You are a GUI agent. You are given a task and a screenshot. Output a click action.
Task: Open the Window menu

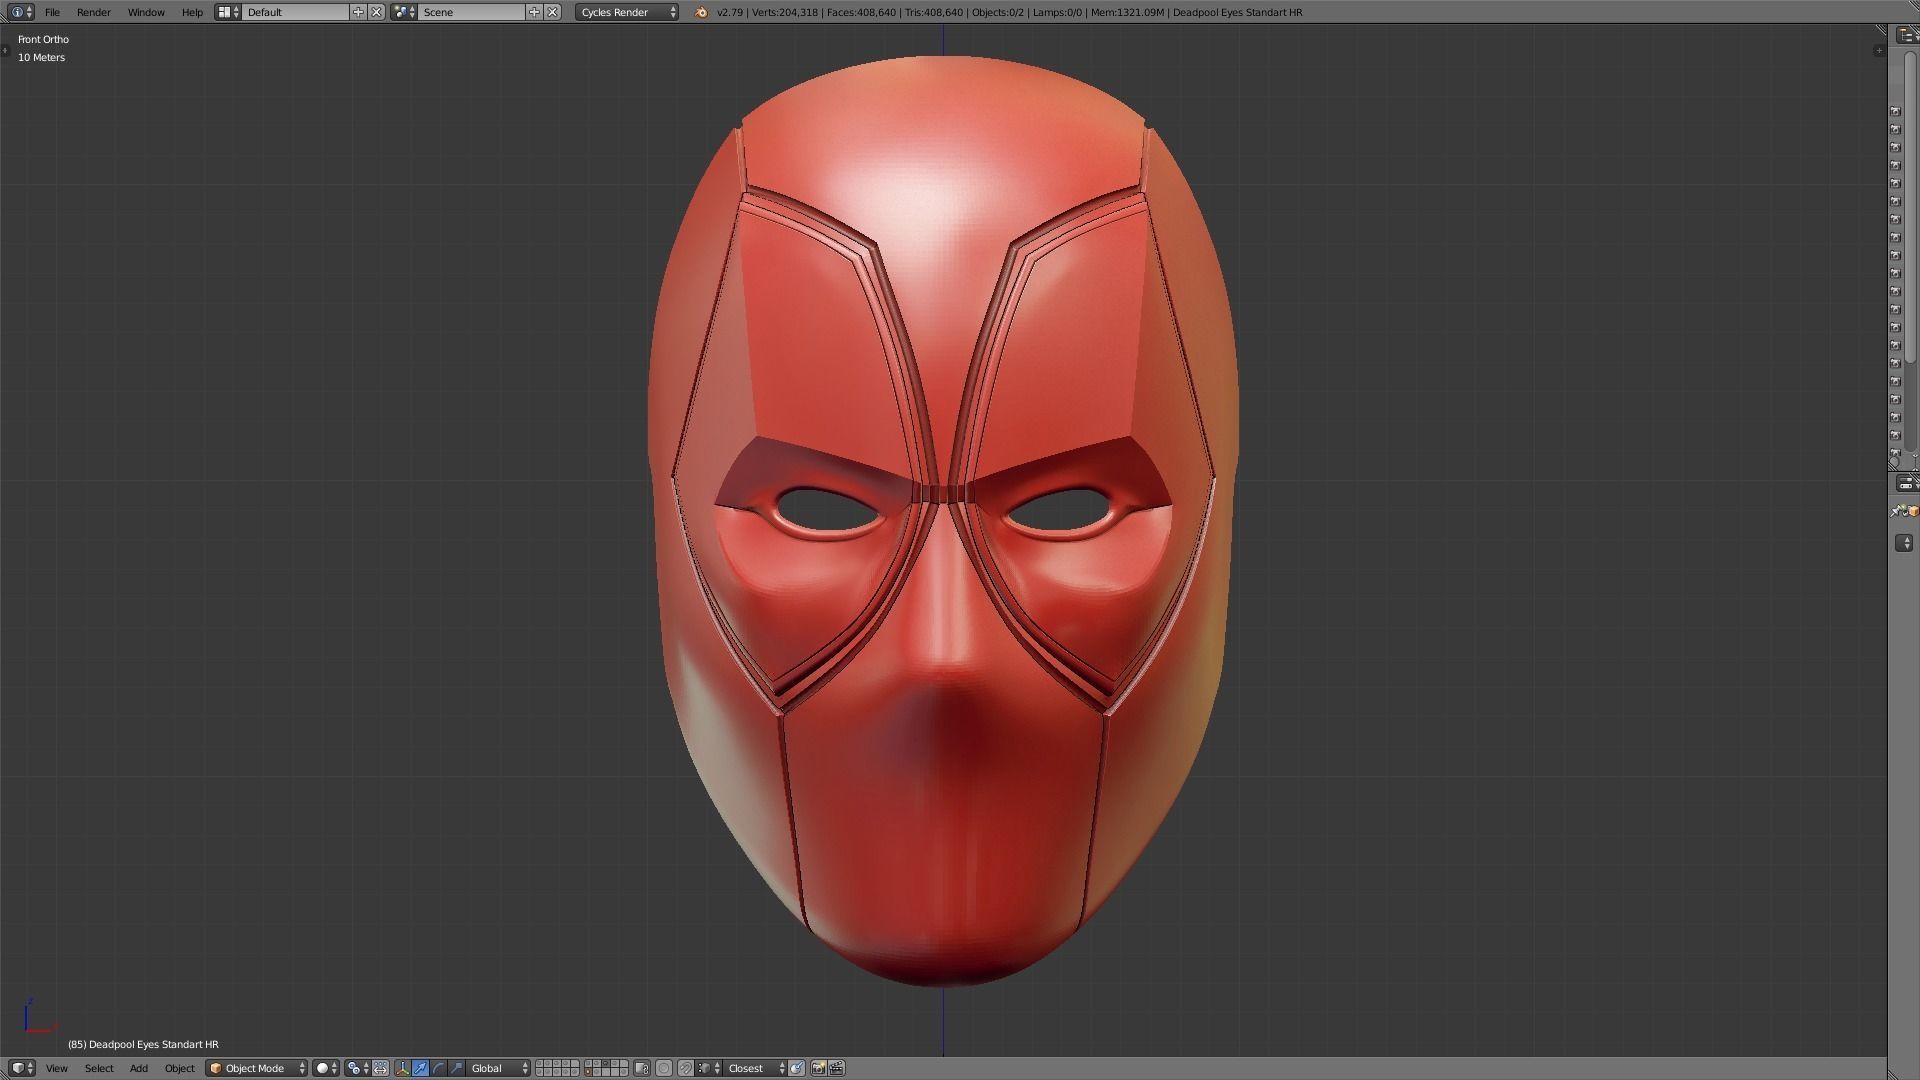[146, 12]
